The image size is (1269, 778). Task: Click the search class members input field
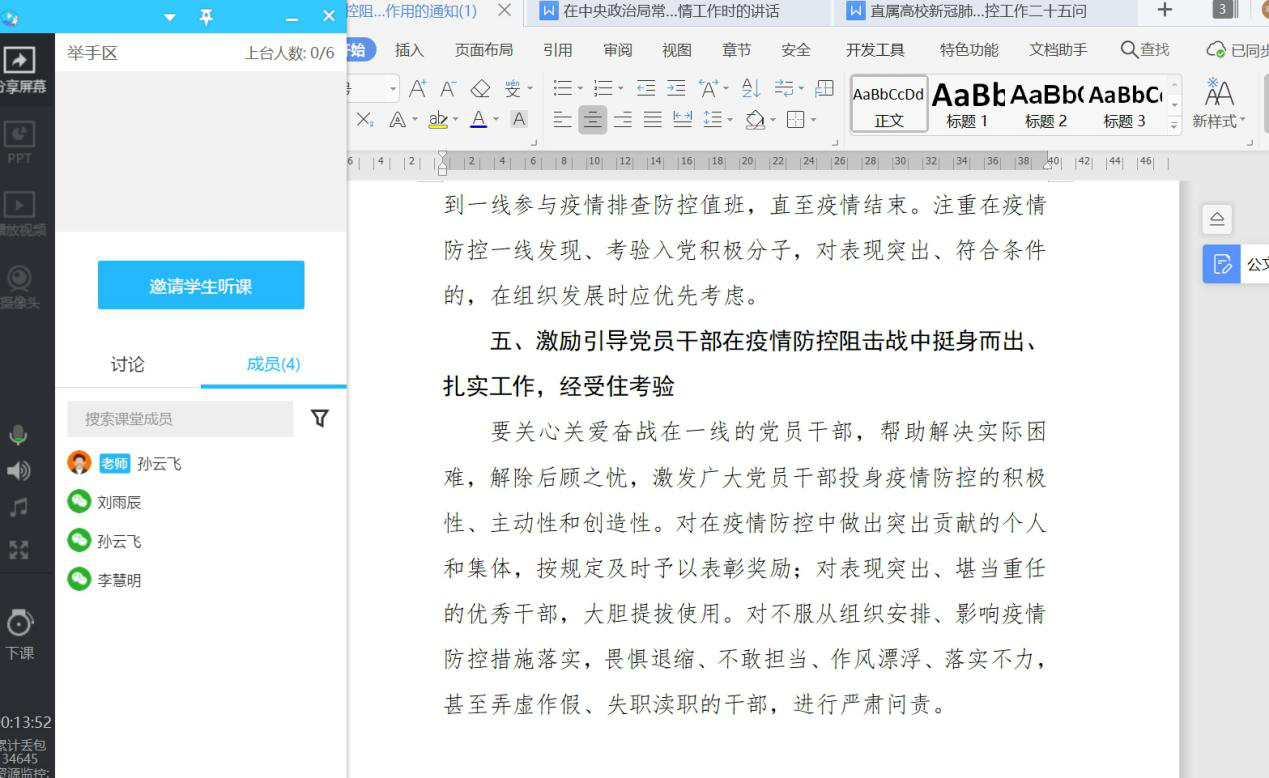point(180,419)
